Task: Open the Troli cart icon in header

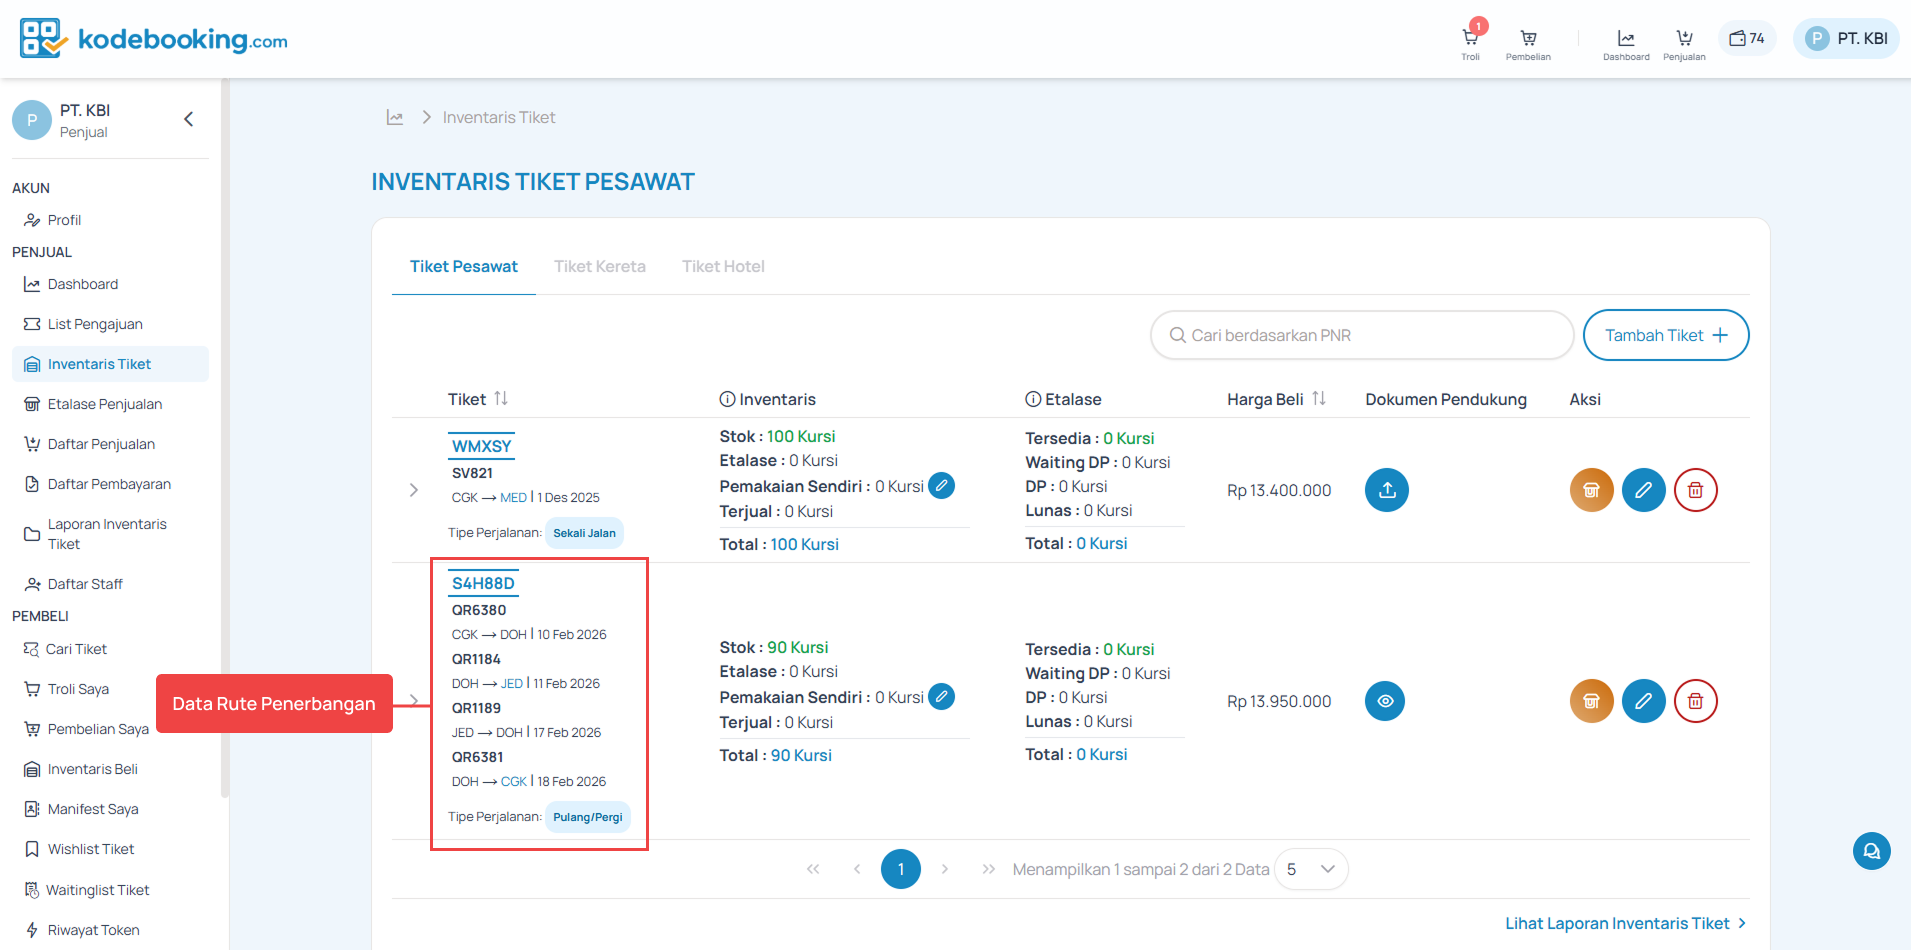Action: pos(1470,41)
